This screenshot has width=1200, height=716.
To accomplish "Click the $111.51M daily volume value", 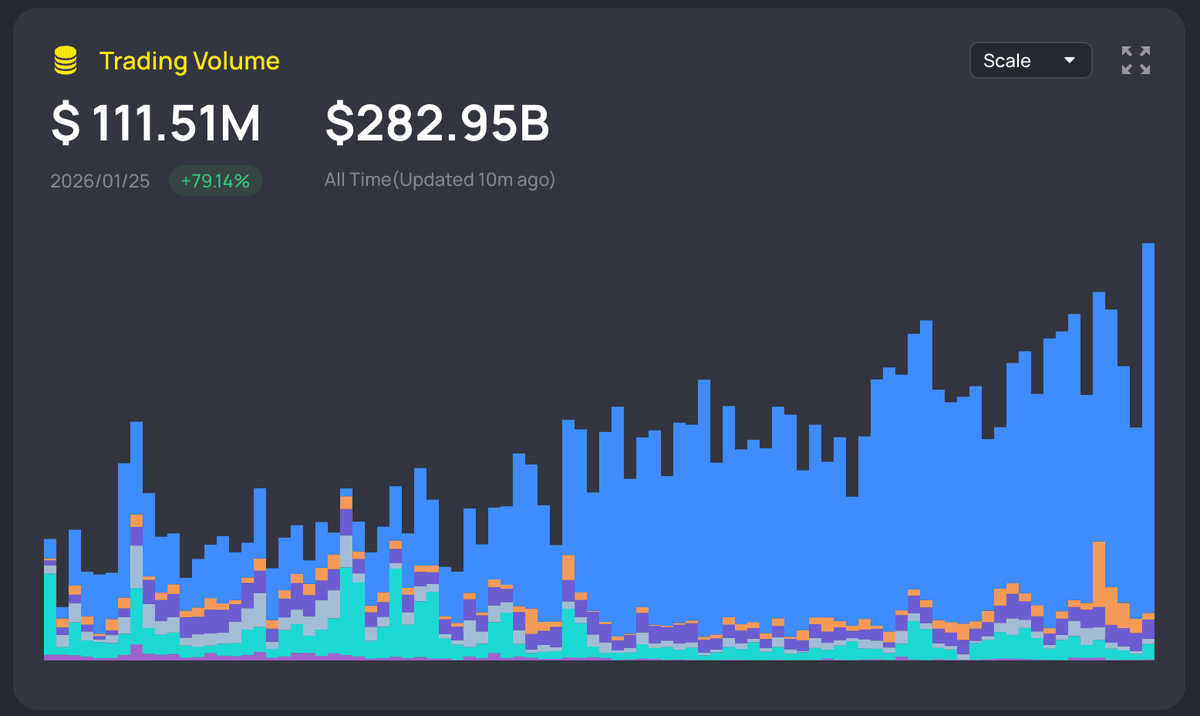I will tap(156, 124).
